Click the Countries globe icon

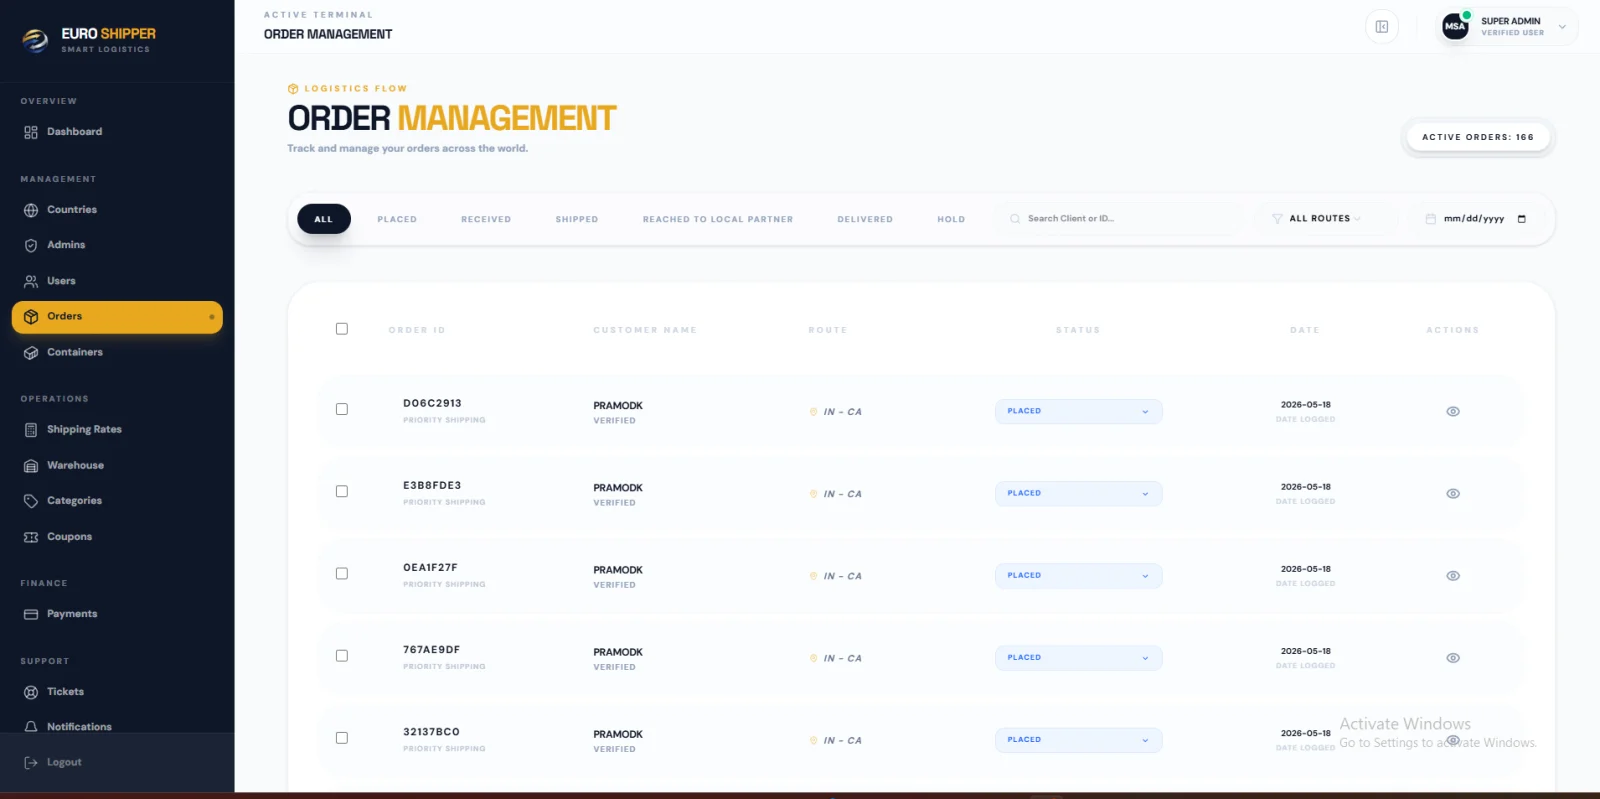[31, 210]
